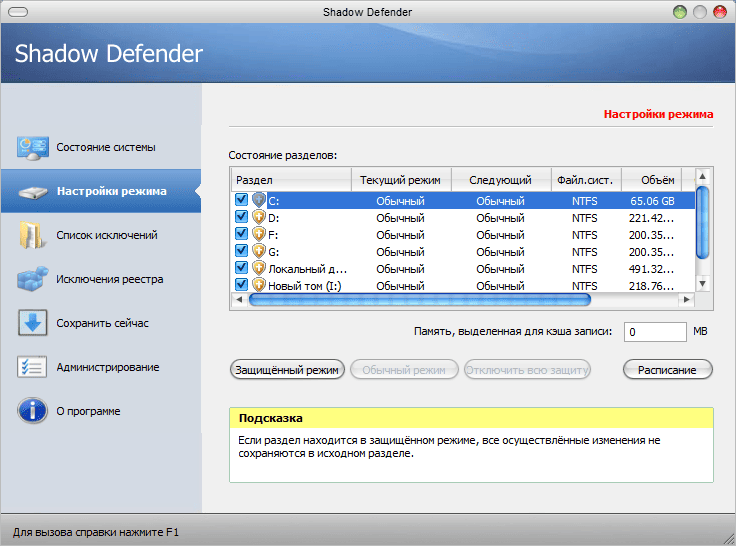736x546 pixels.
Task: Open Состояние системы section
Action: click(101, 147)
